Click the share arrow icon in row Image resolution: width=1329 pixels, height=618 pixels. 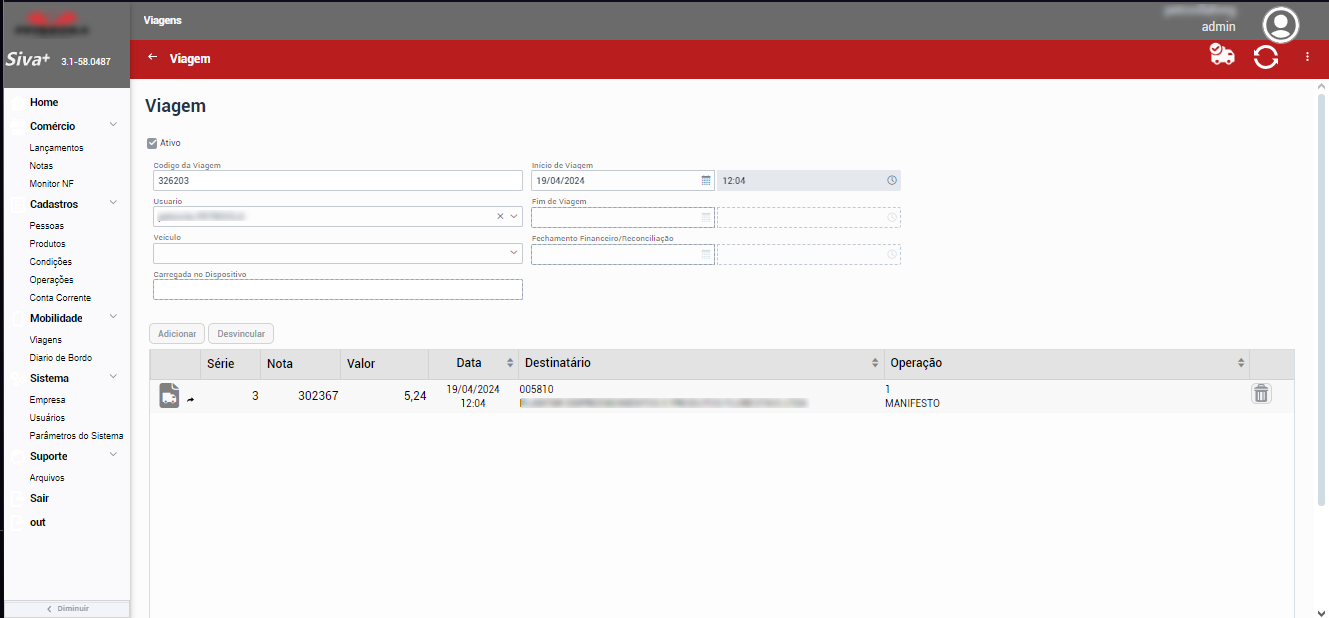tap(191, 399)
